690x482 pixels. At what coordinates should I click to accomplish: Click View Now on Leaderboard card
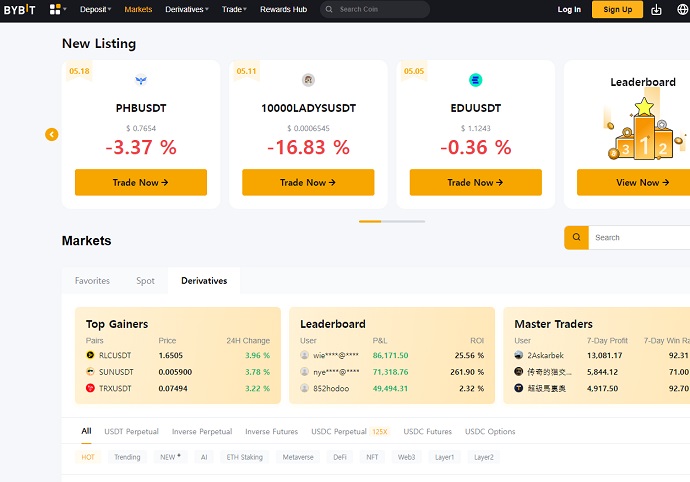pos(634,182)
